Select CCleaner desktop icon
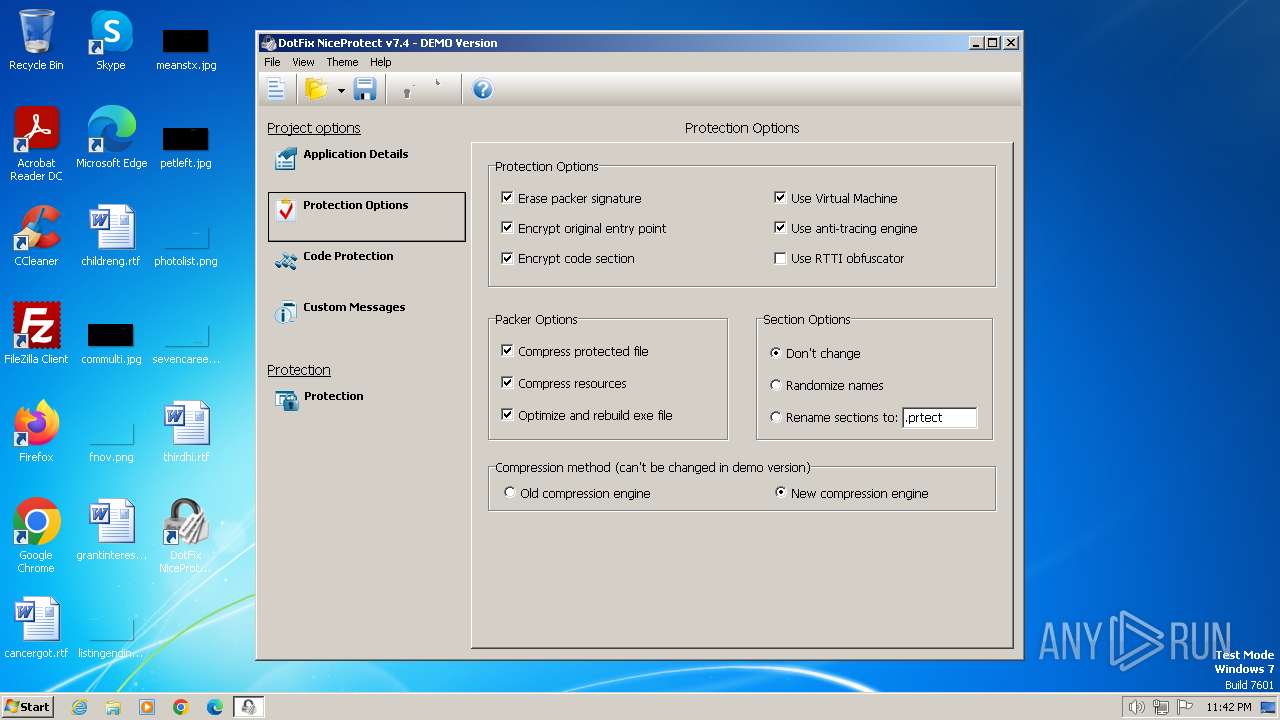 point(36,236)
